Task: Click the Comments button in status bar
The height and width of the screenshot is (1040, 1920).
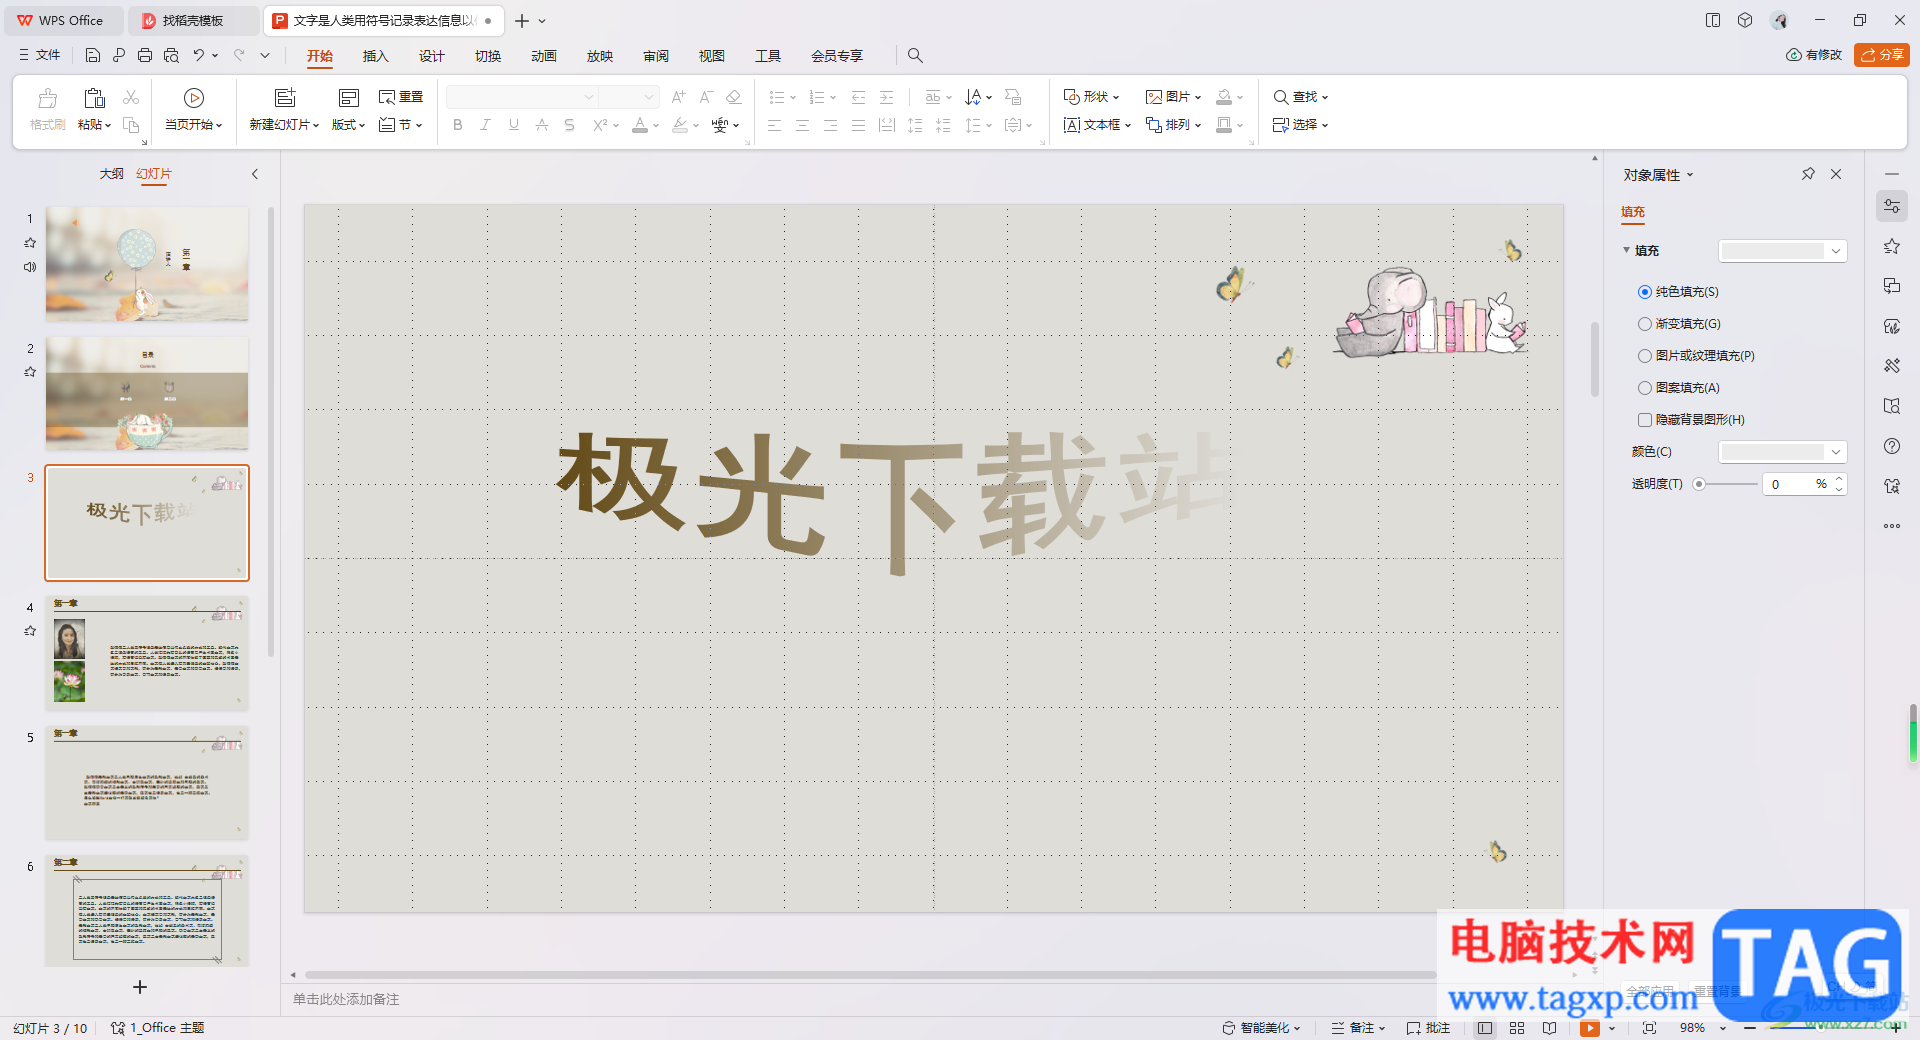Action: click(1428, 1028)
